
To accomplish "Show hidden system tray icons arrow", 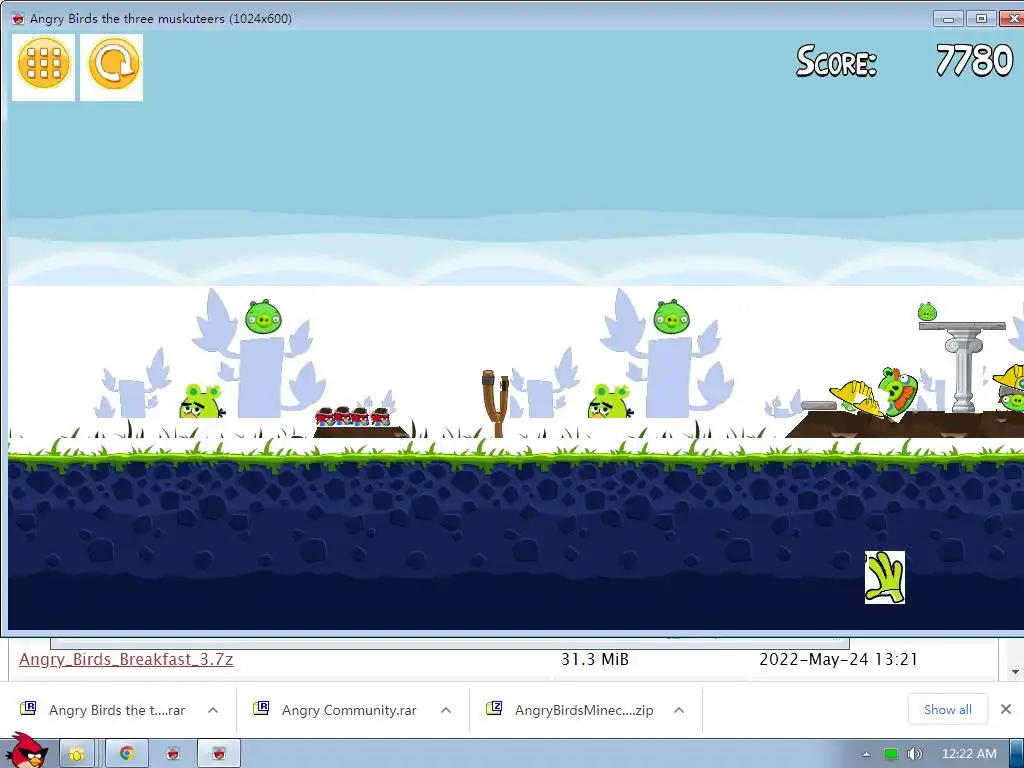I will point(867,754).
